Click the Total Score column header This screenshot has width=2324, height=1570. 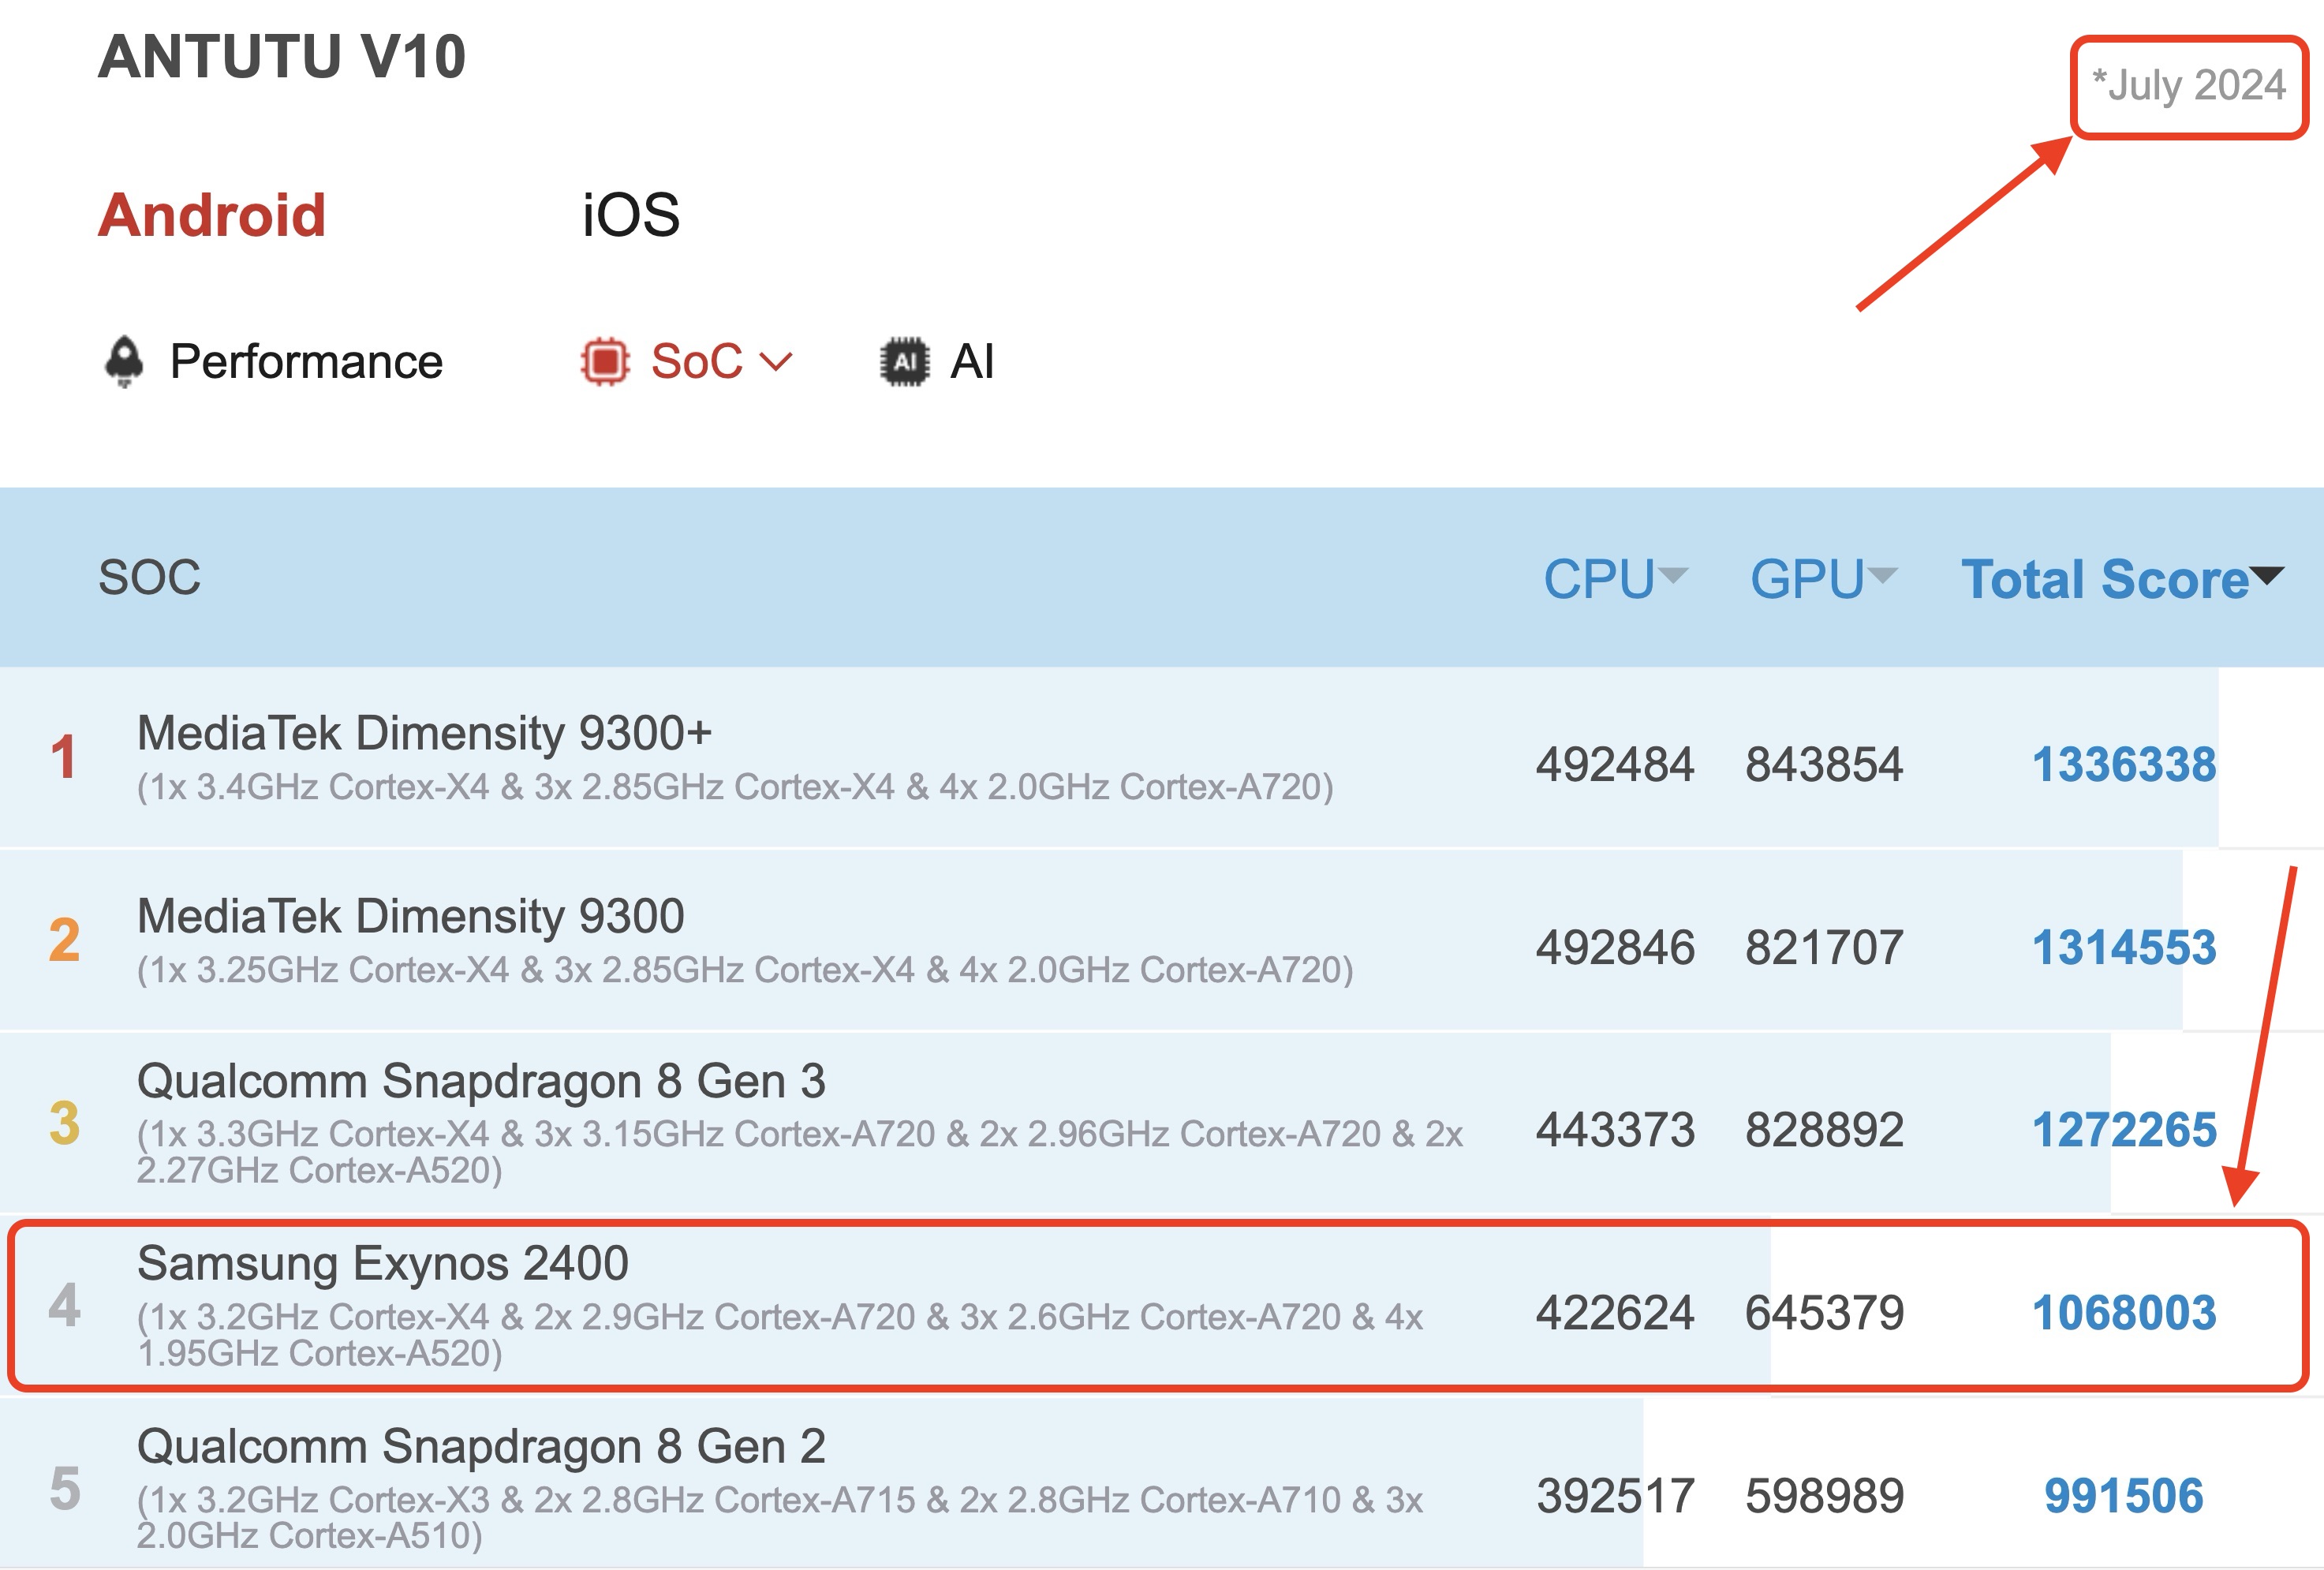coord(2105,579)
